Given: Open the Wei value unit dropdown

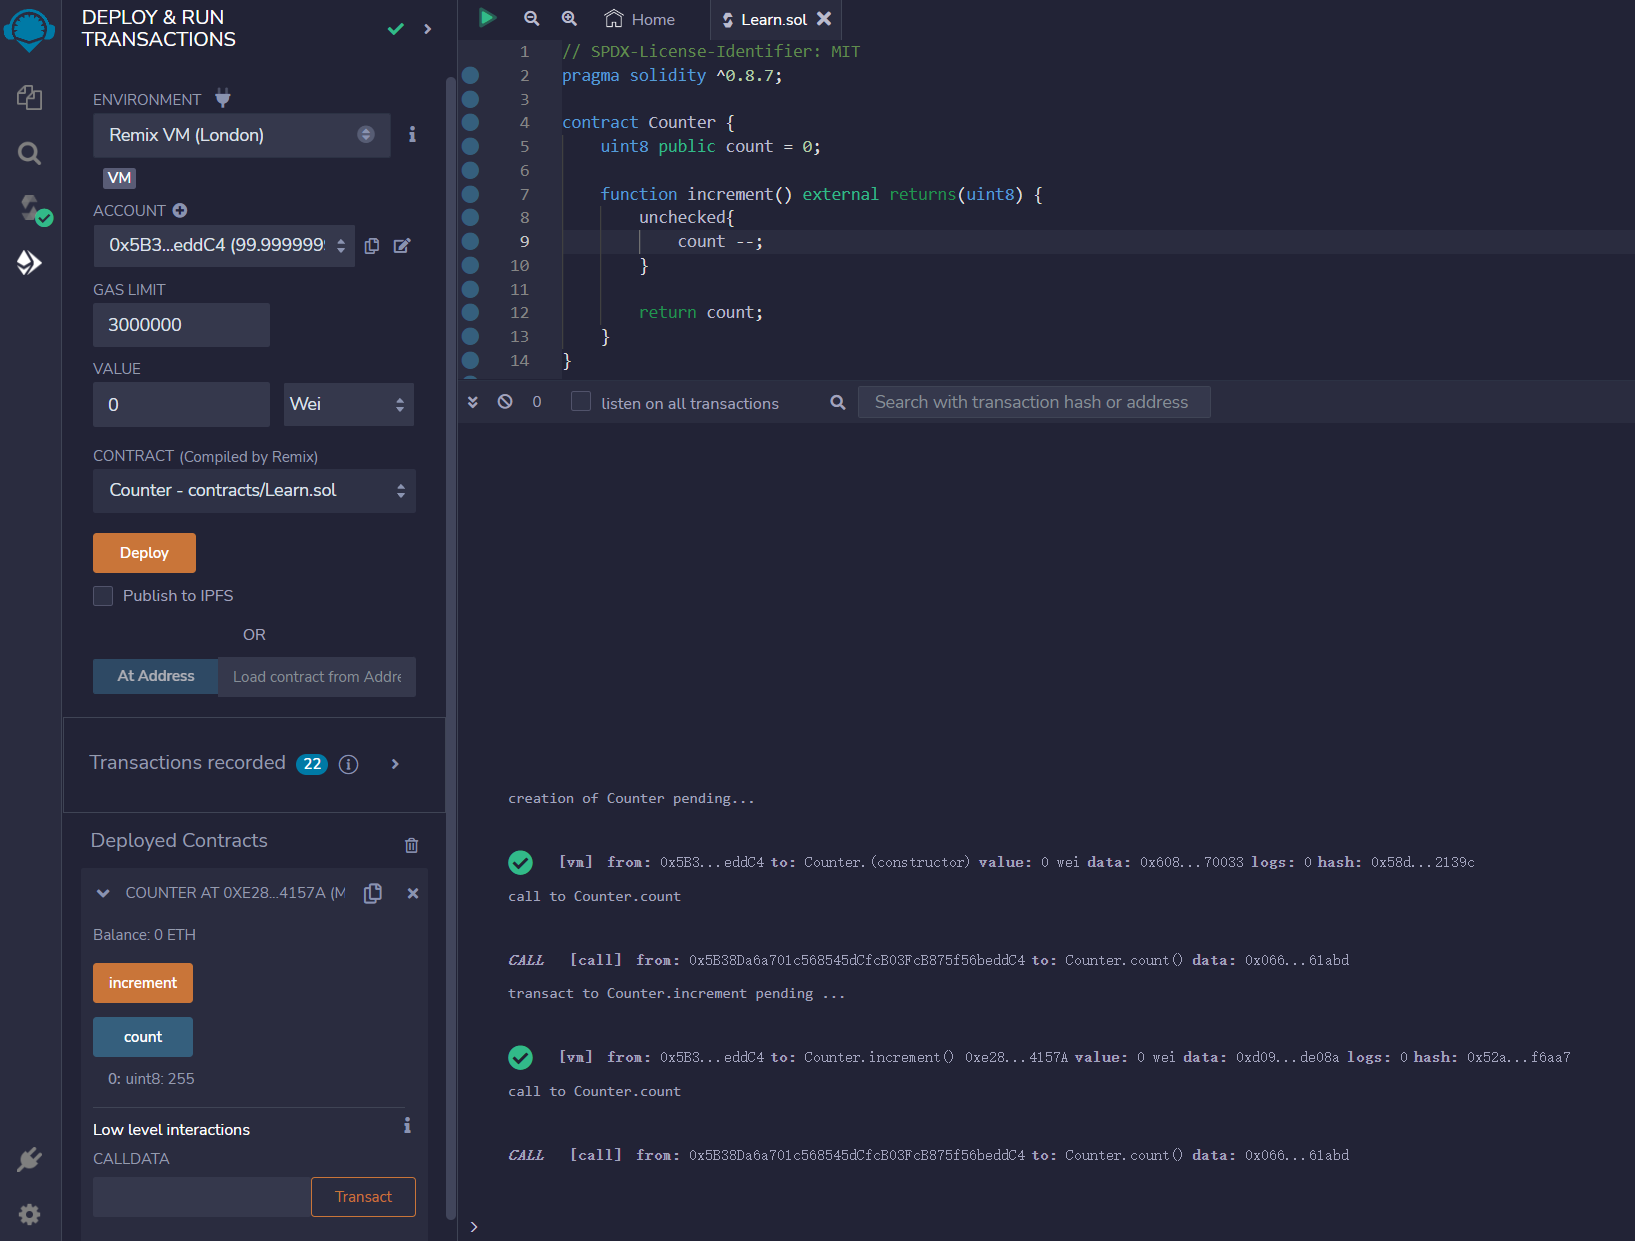Looking at the screenshot, I should [x=348, y=405].
